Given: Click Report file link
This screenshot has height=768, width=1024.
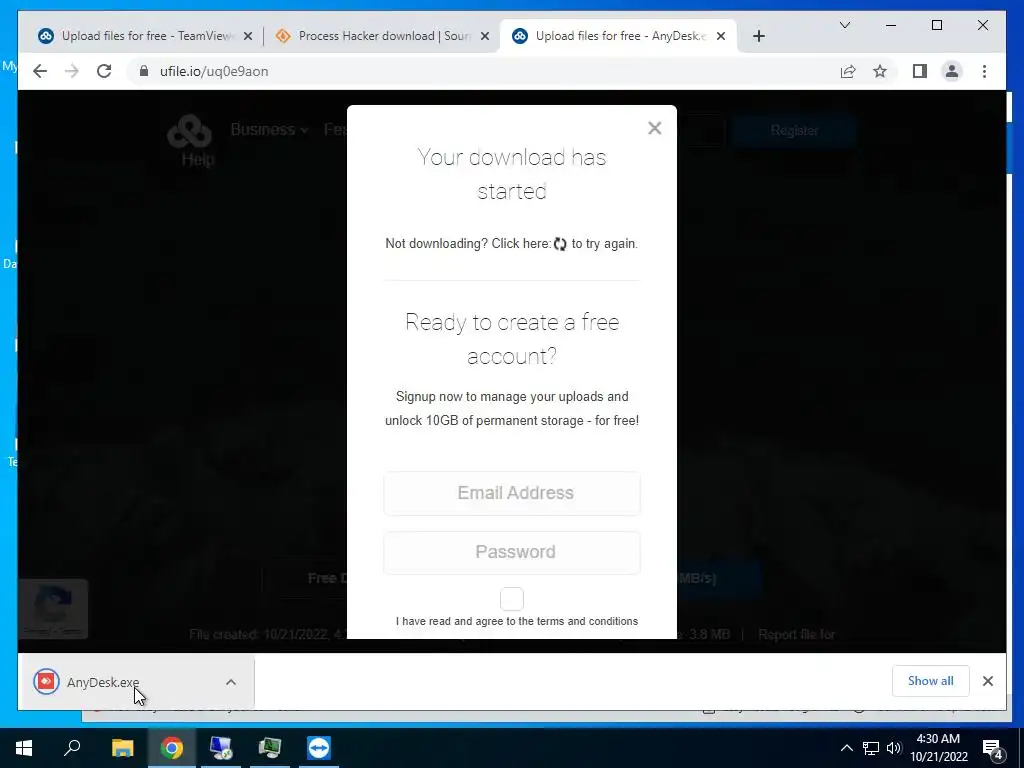Looking at the screenshot, I should 797,634.
